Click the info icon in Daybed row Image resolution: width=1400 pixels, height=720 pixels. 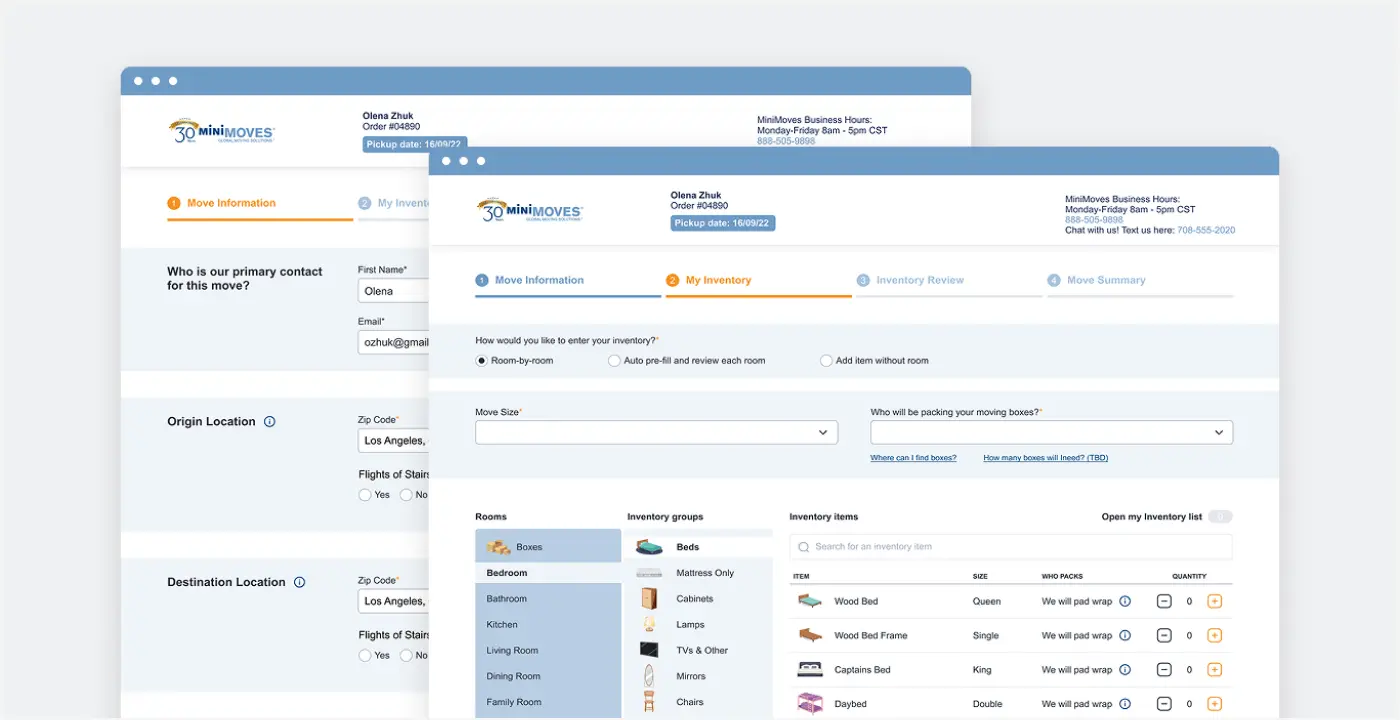[1125, 704]
